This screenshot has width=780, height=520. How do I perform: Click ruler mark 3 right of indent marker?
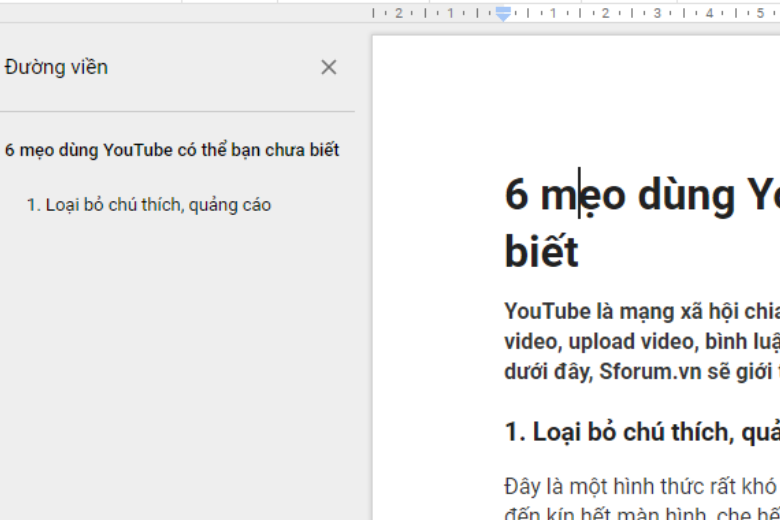[x=657, y=13]
